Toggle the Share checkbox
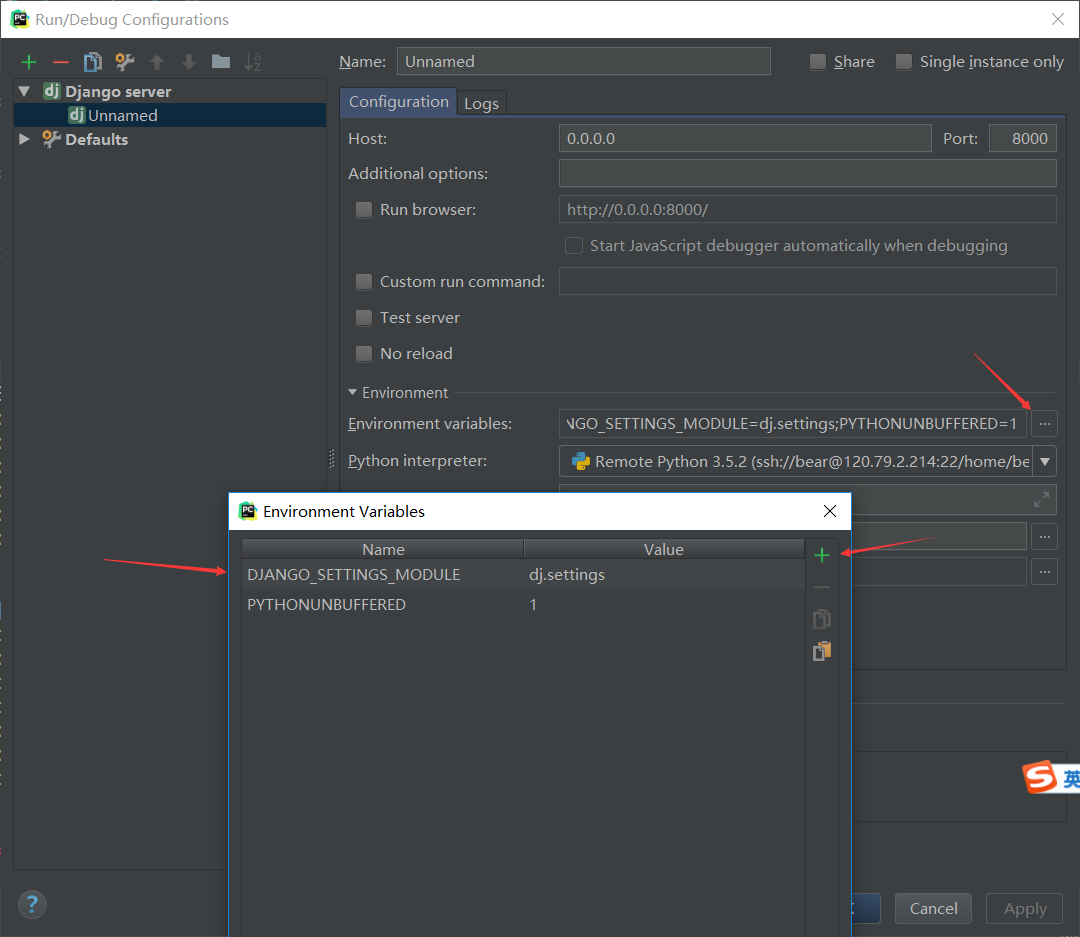This screenshot has width=1080, height=937. tap(818, 62)
